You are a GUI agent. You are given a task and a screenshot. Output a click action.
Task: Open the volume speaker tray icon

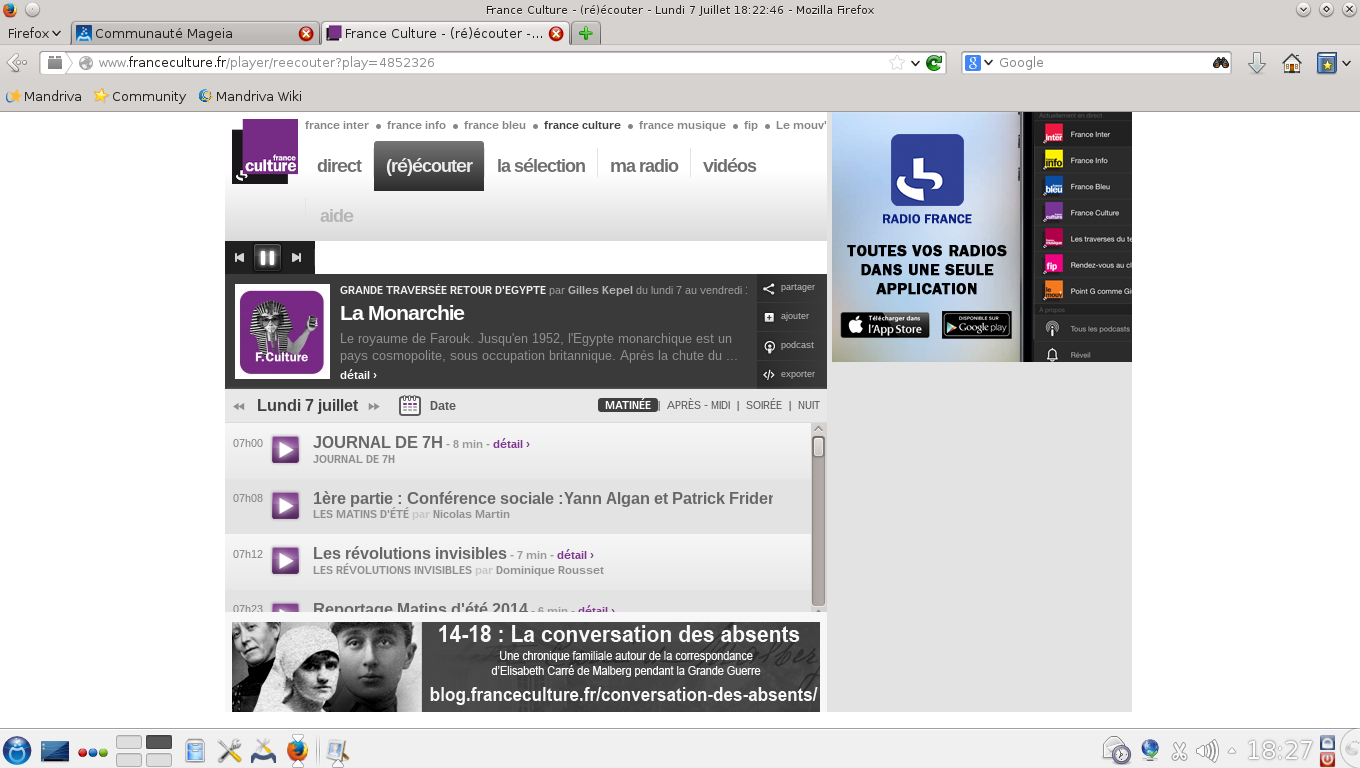pyautogui.click(x=1207, y=751)
